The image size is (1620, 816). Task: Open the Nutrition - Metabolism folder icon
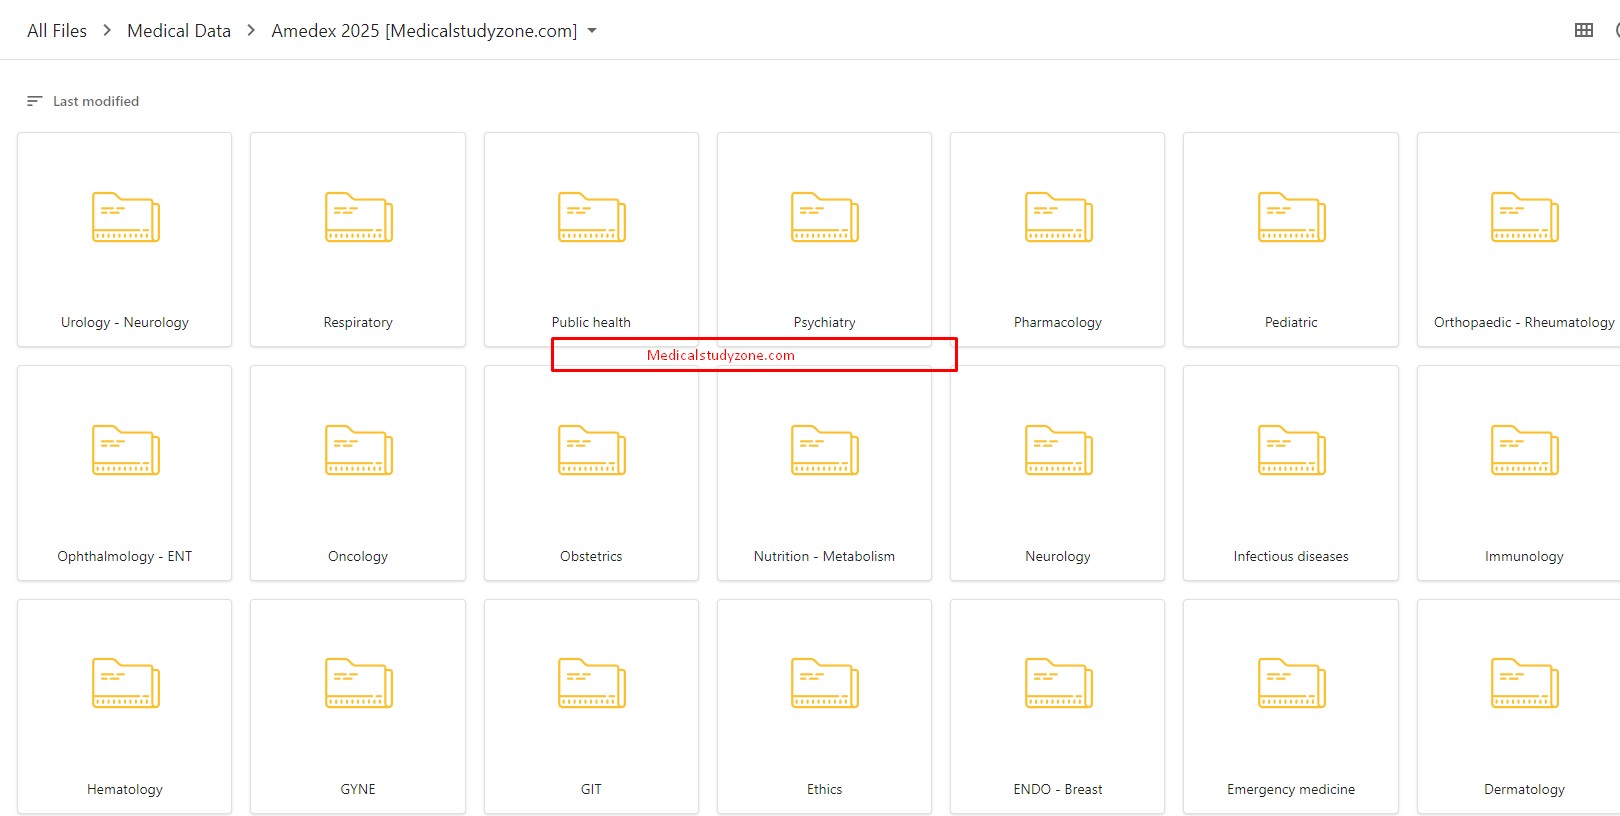(x=824, y=450)
